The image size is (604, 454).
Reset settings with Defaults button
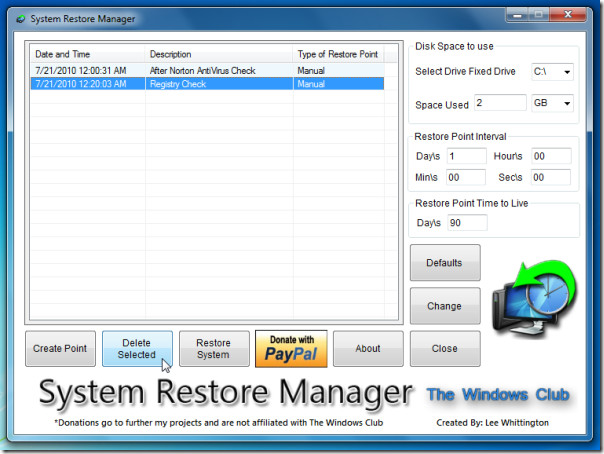[x=445, y=263]
